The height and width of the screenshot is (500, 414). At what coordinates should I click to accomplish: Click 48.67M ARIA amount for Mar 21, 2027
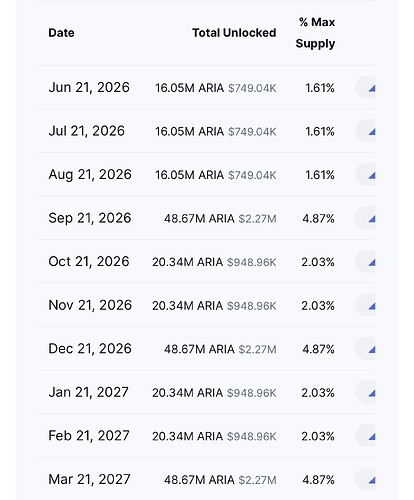click(199, 480)
